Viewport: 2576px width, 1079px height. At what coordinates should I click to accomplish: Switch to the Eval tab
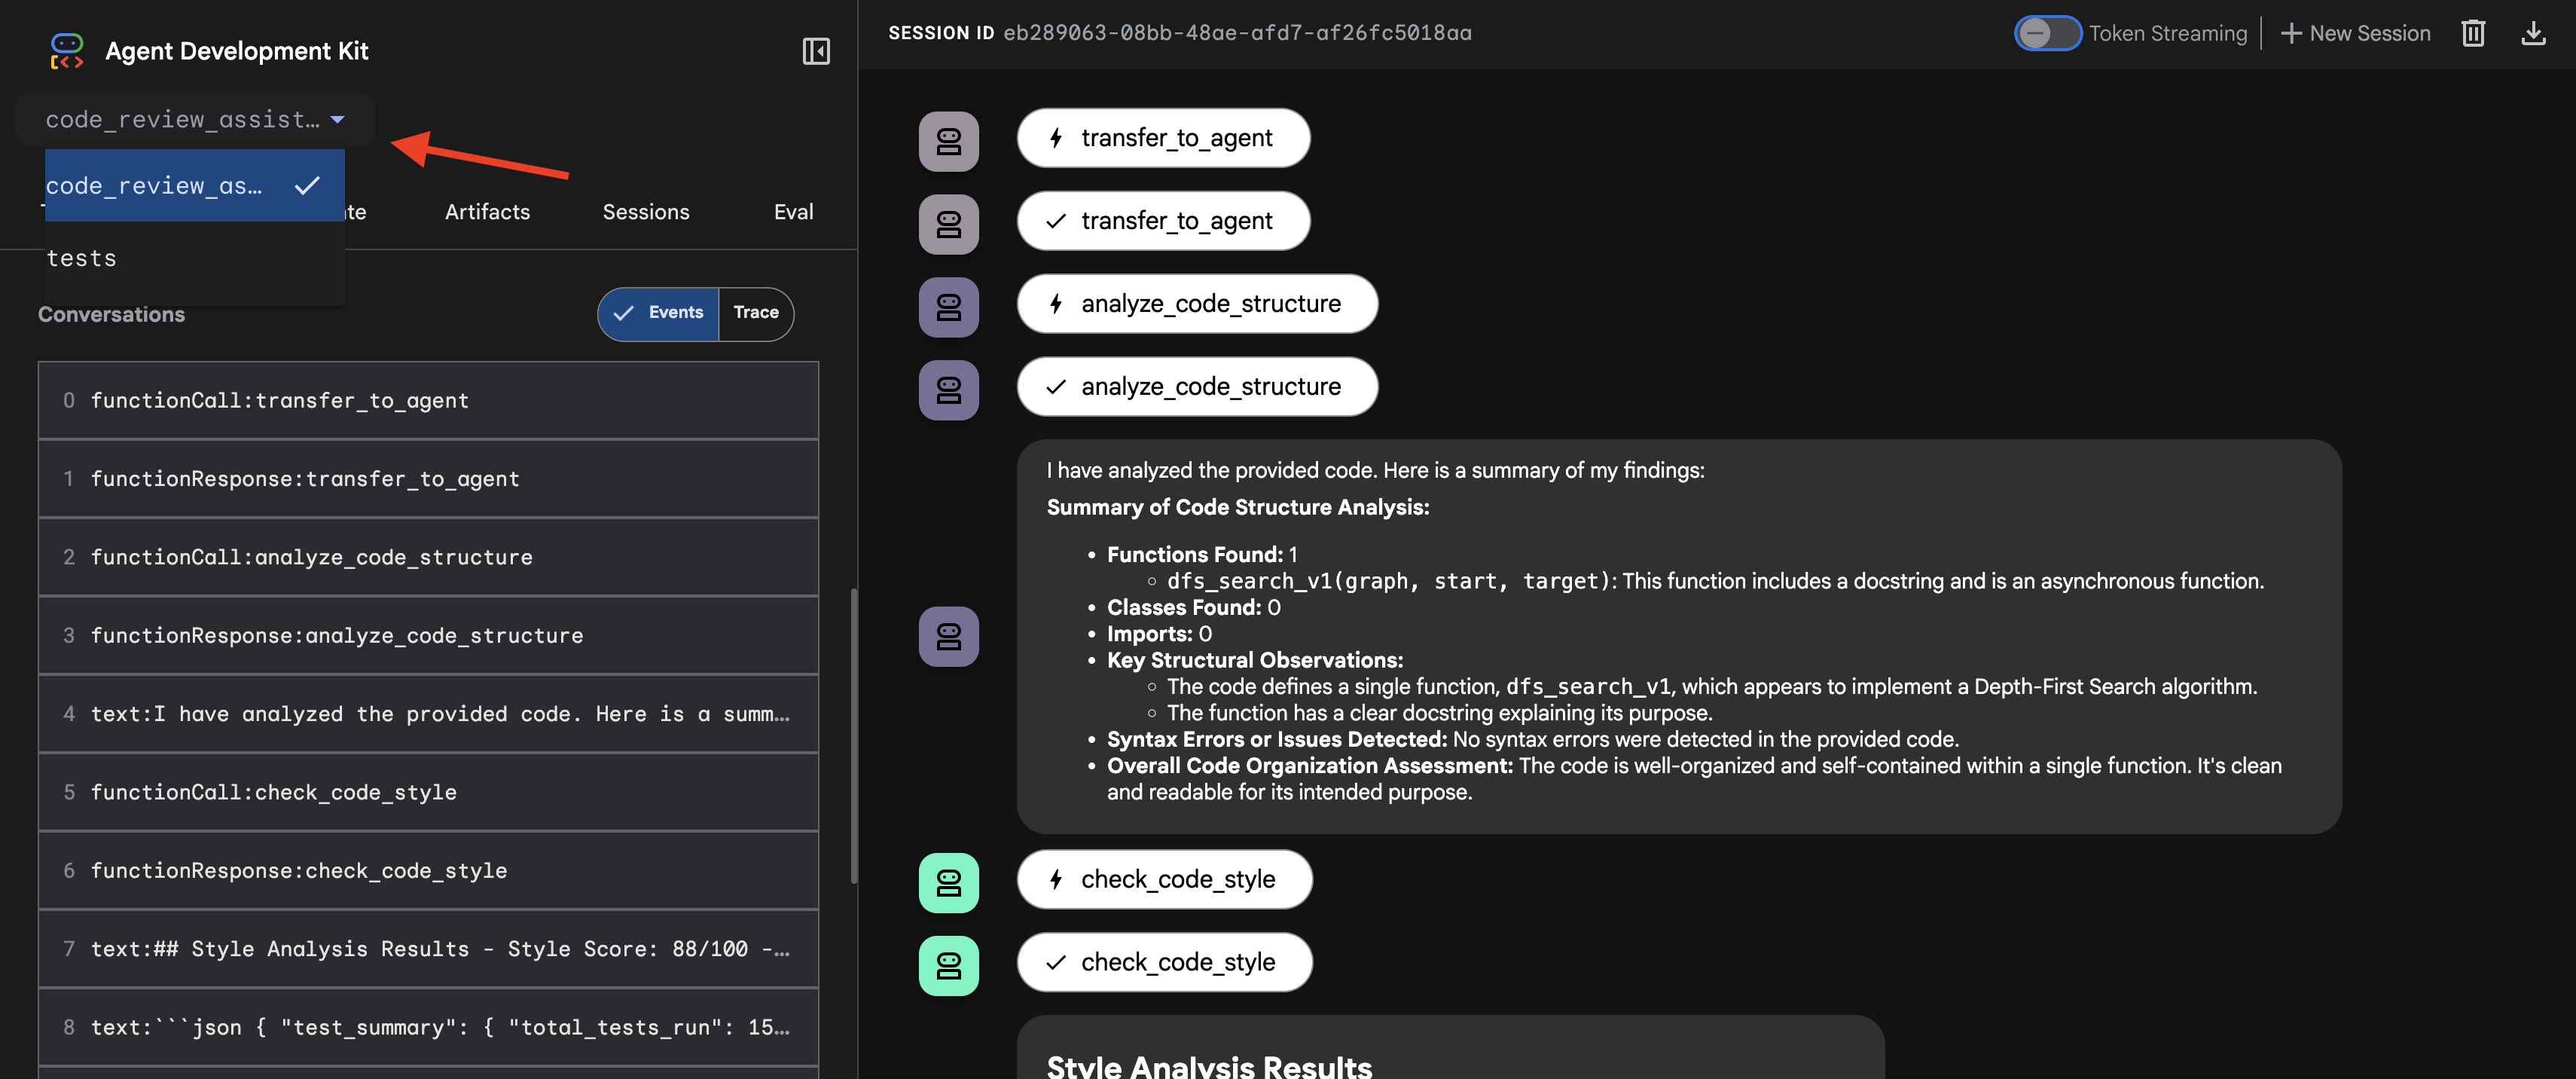coord(793,212)
